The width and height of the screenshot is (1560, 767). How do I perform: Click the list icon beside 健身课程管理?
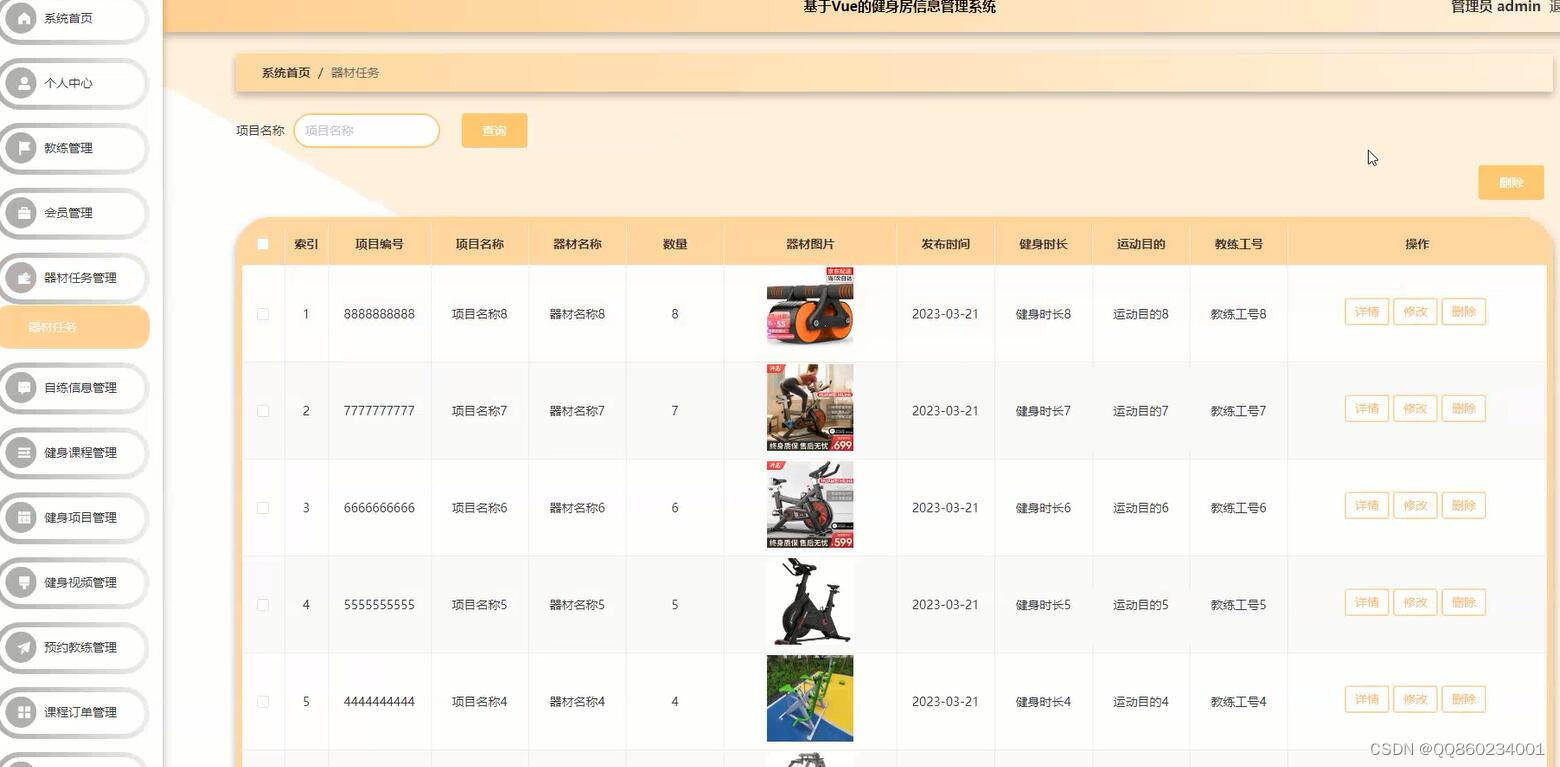[23, 453]
